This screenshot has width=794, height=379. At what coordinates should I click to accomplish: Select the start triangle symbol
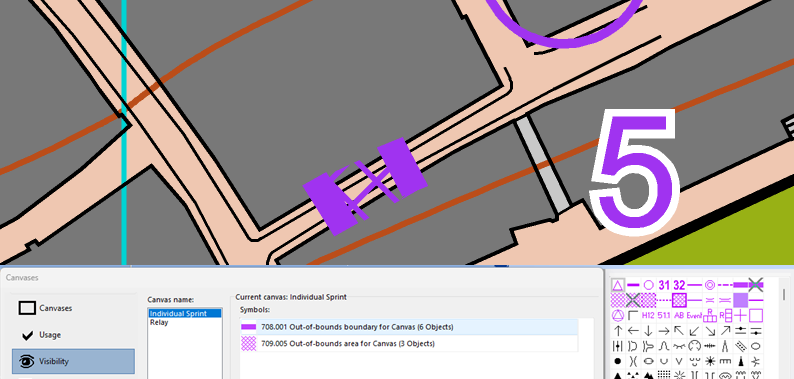617,285
